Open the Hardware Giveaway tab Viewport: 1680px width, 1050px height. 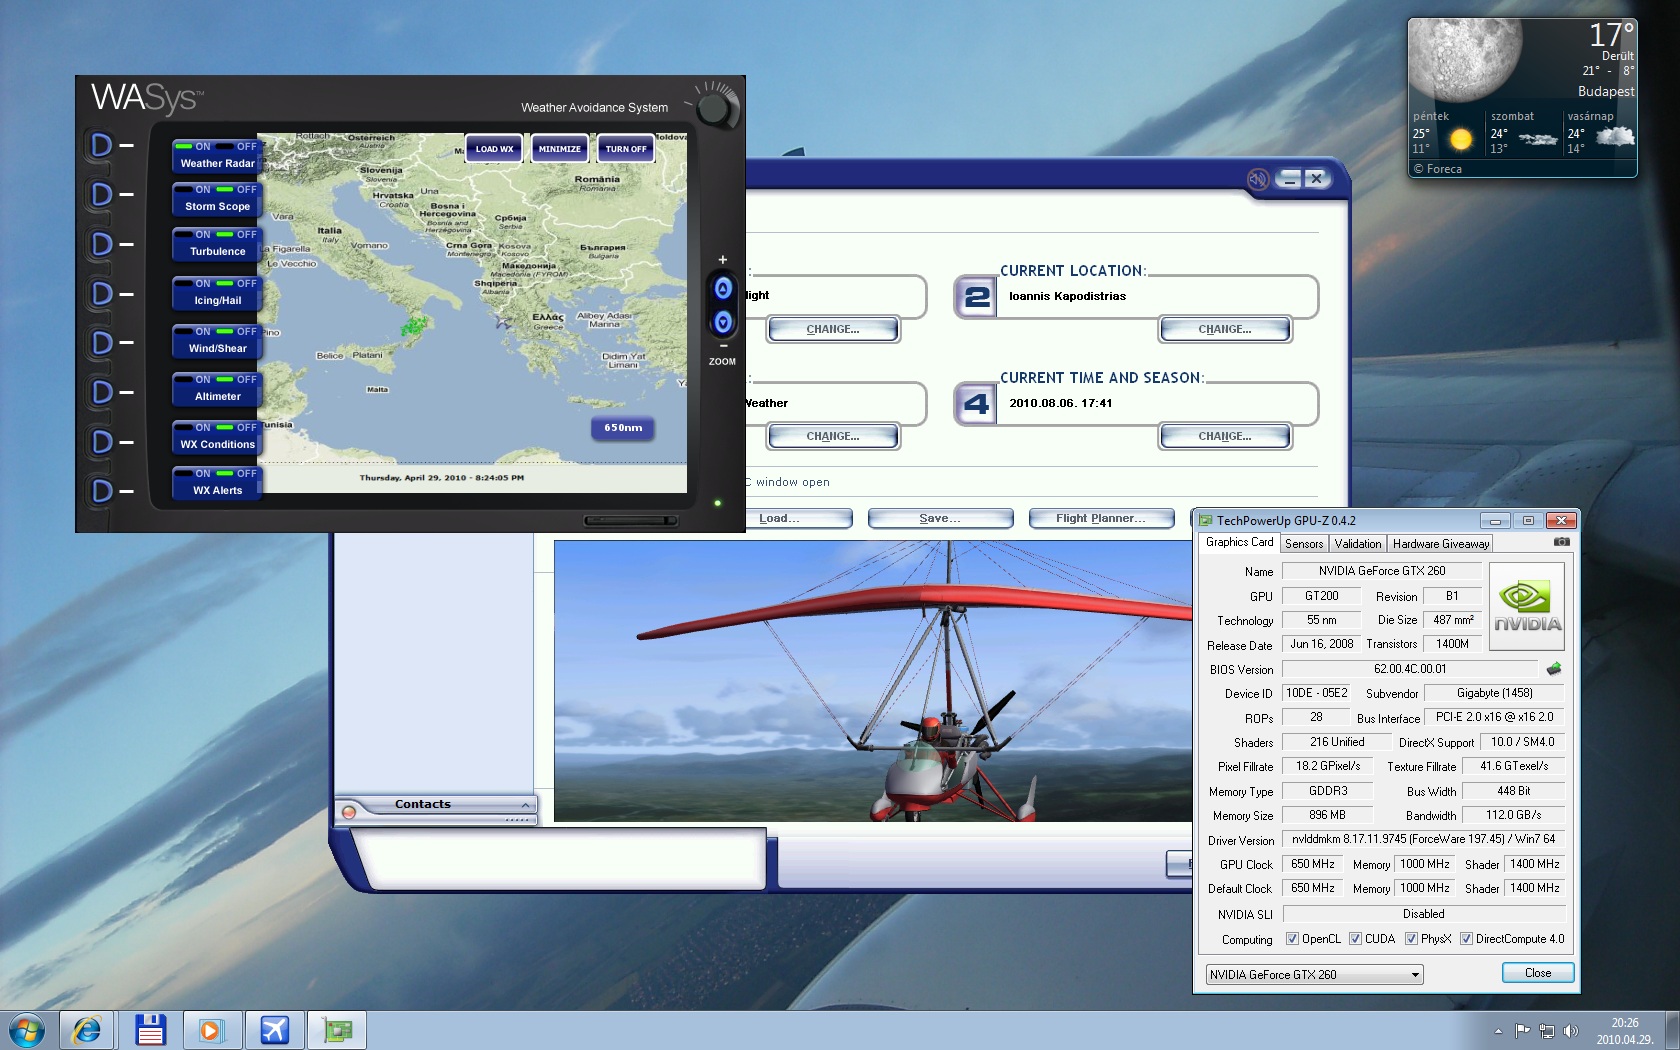(1441, 544)
